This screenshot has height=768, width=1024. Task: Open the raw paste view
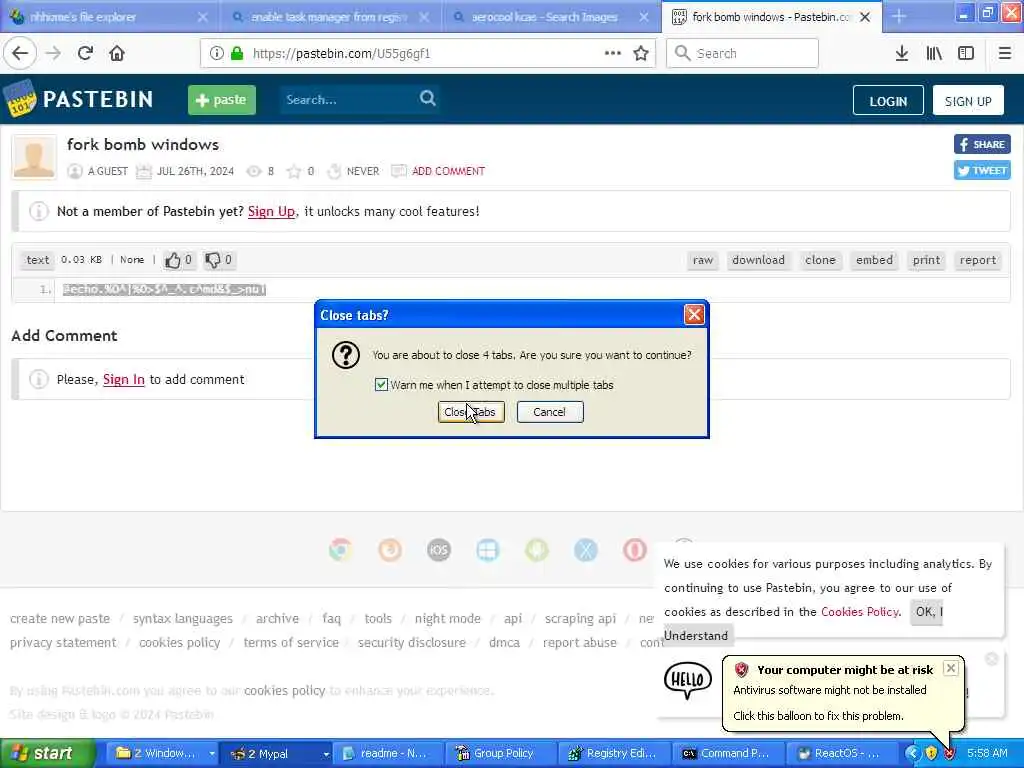[x=703, y=260]
